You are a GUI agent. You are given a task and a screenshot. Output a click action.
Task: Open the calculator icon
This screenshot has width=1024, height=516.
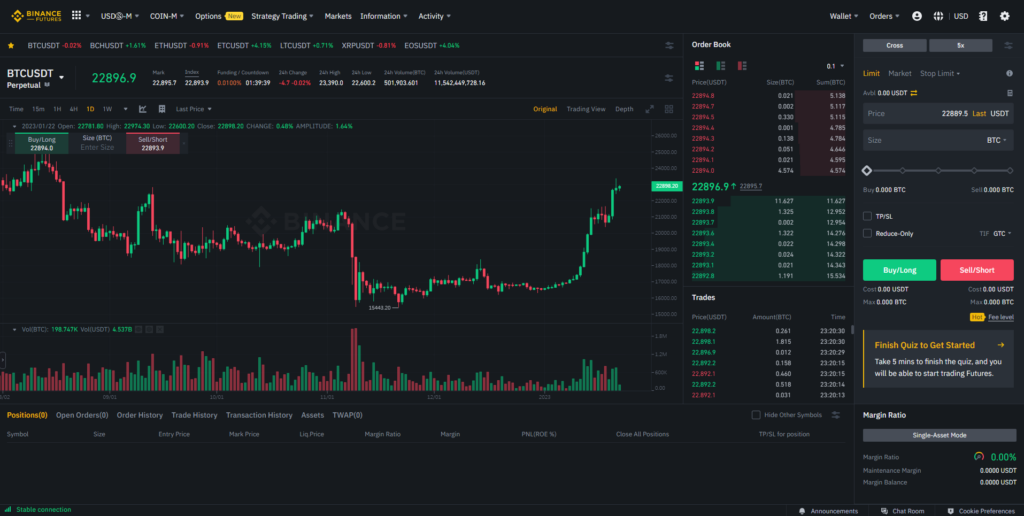point(1010,93)
